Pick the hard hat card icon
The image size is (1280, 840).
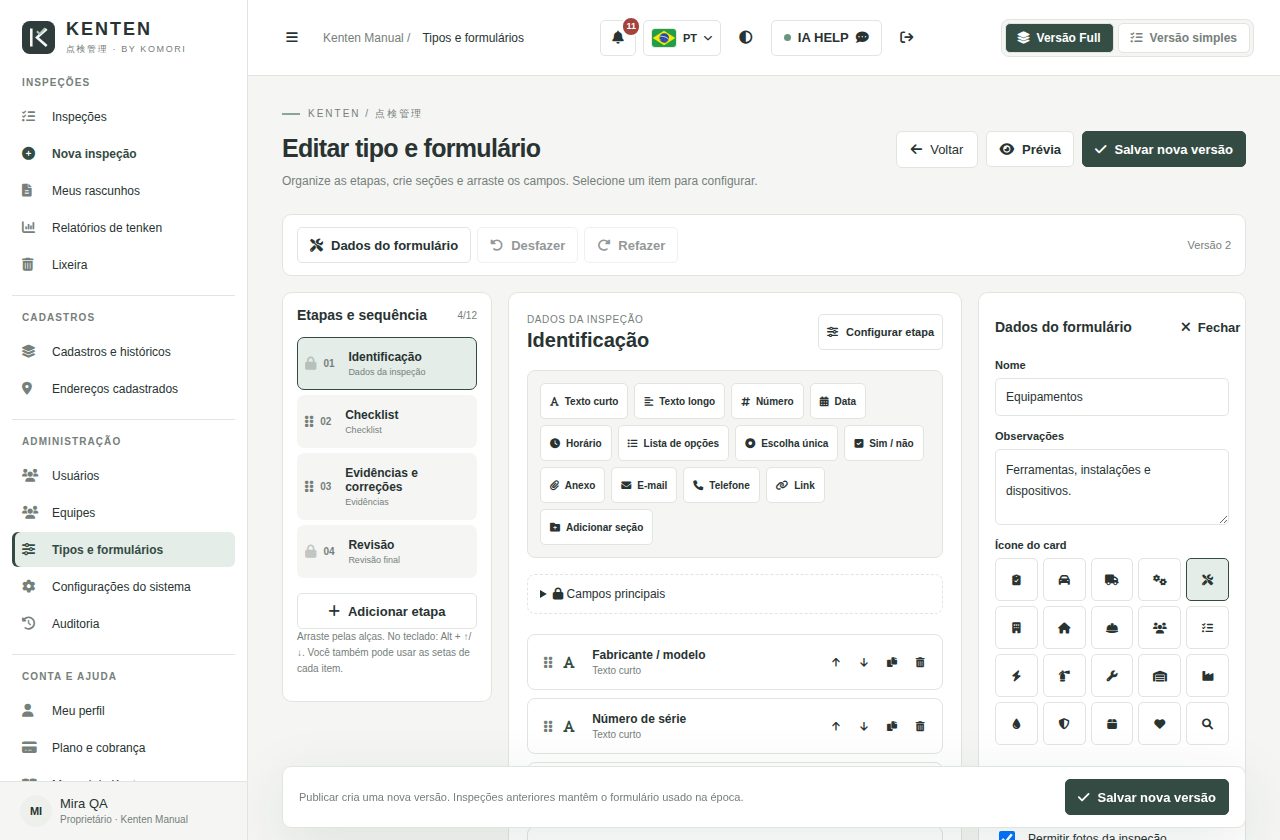tap(1112, 627)
